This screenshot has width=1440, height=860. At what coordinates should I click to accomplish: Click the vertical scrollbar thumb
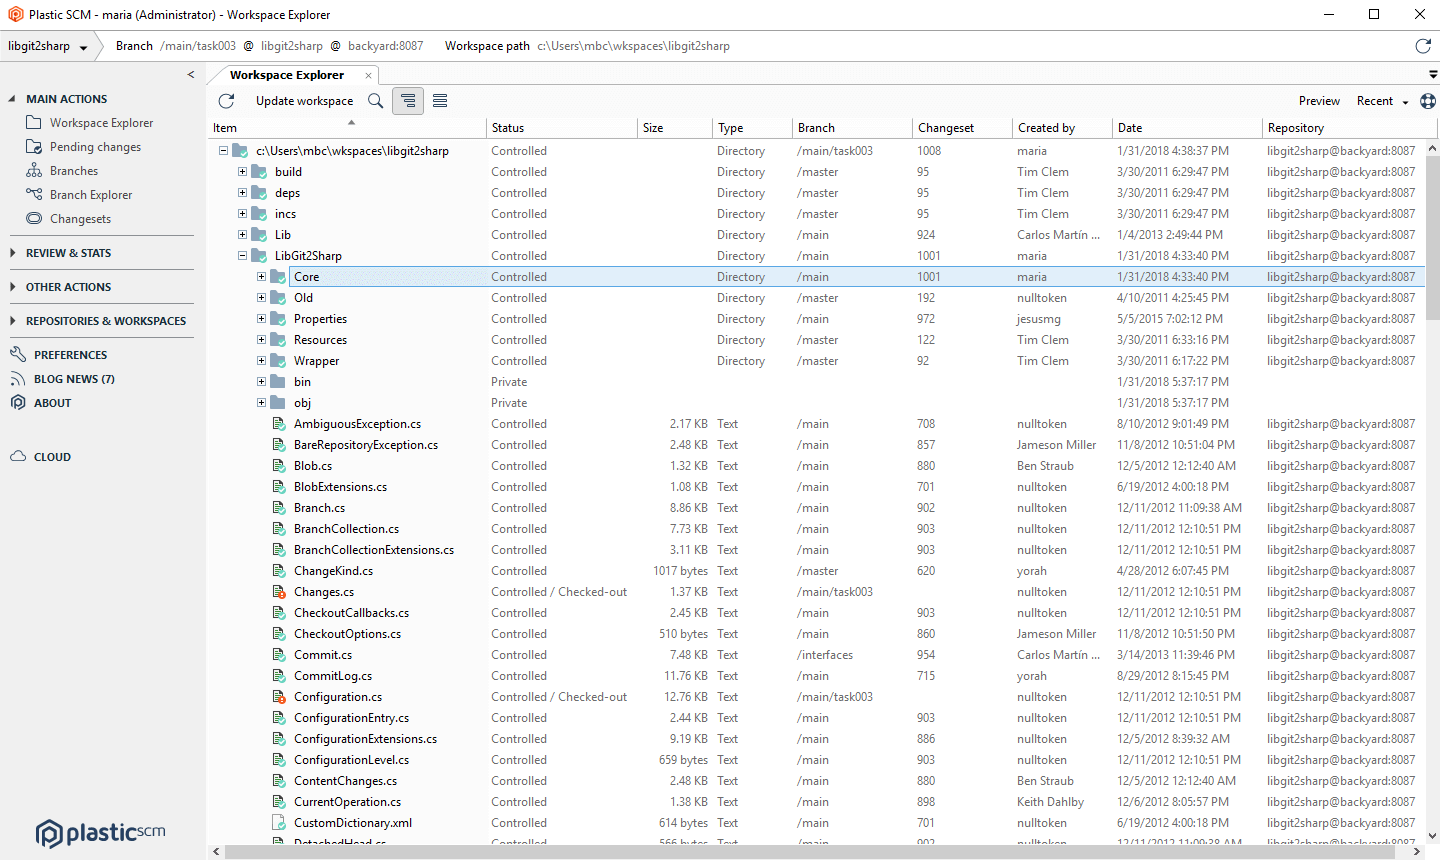[1432, 236]
